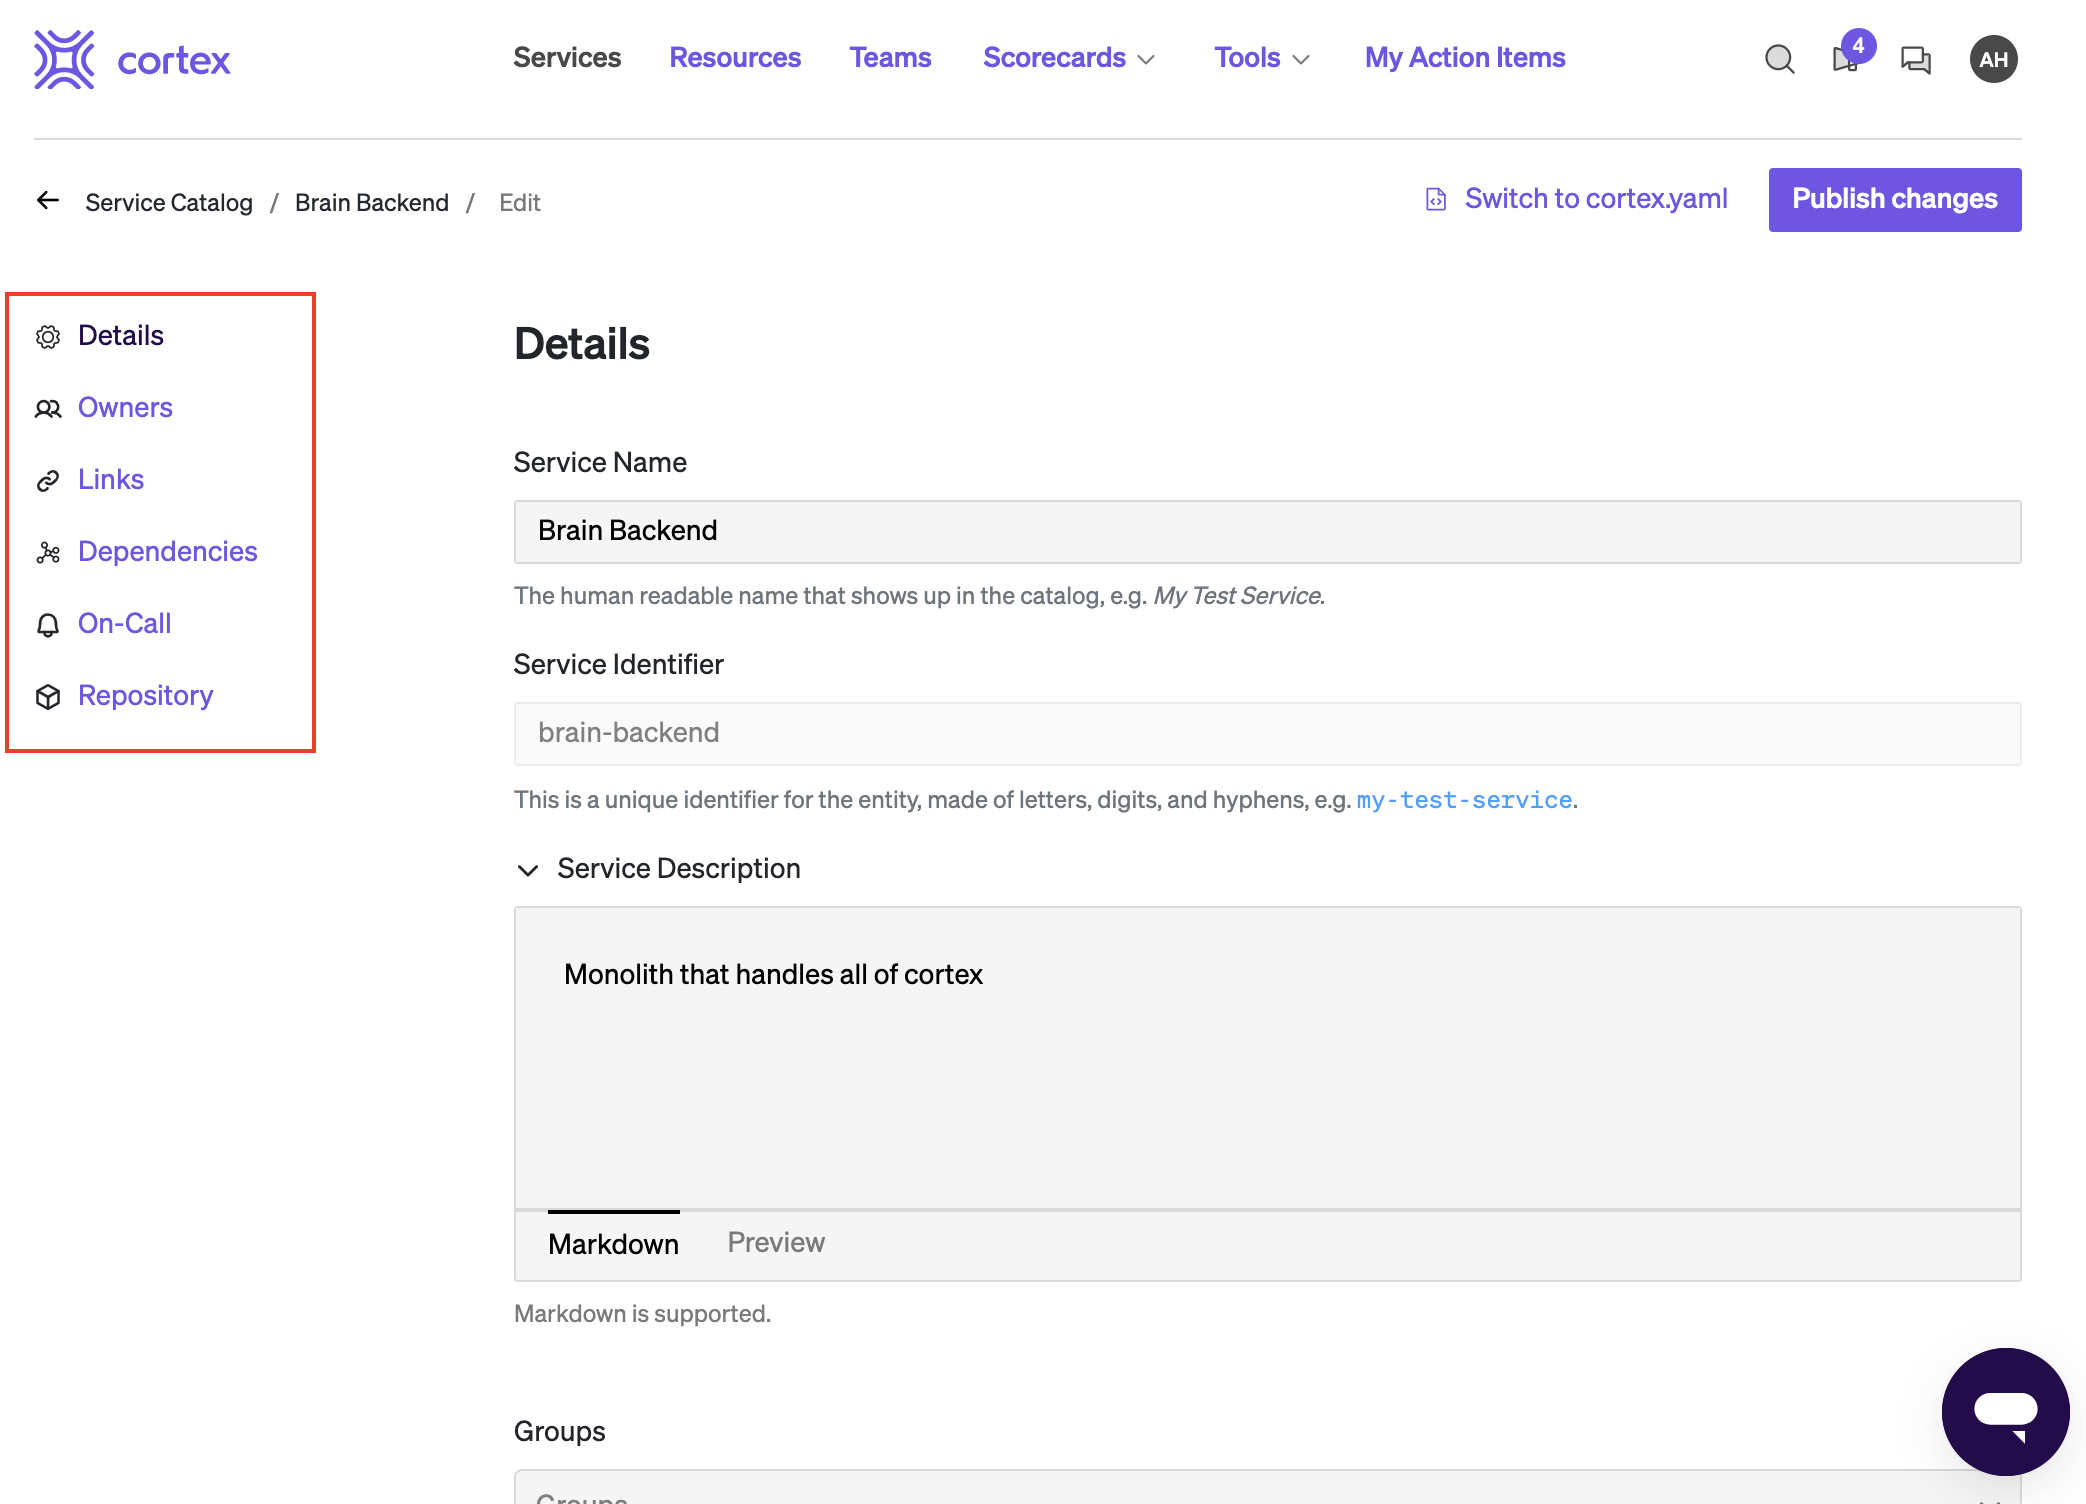The width and height of the screenshot is (2086, 1504).
Task: Expand the Scorecards dropdown menu
Action: click(1069, 58)
